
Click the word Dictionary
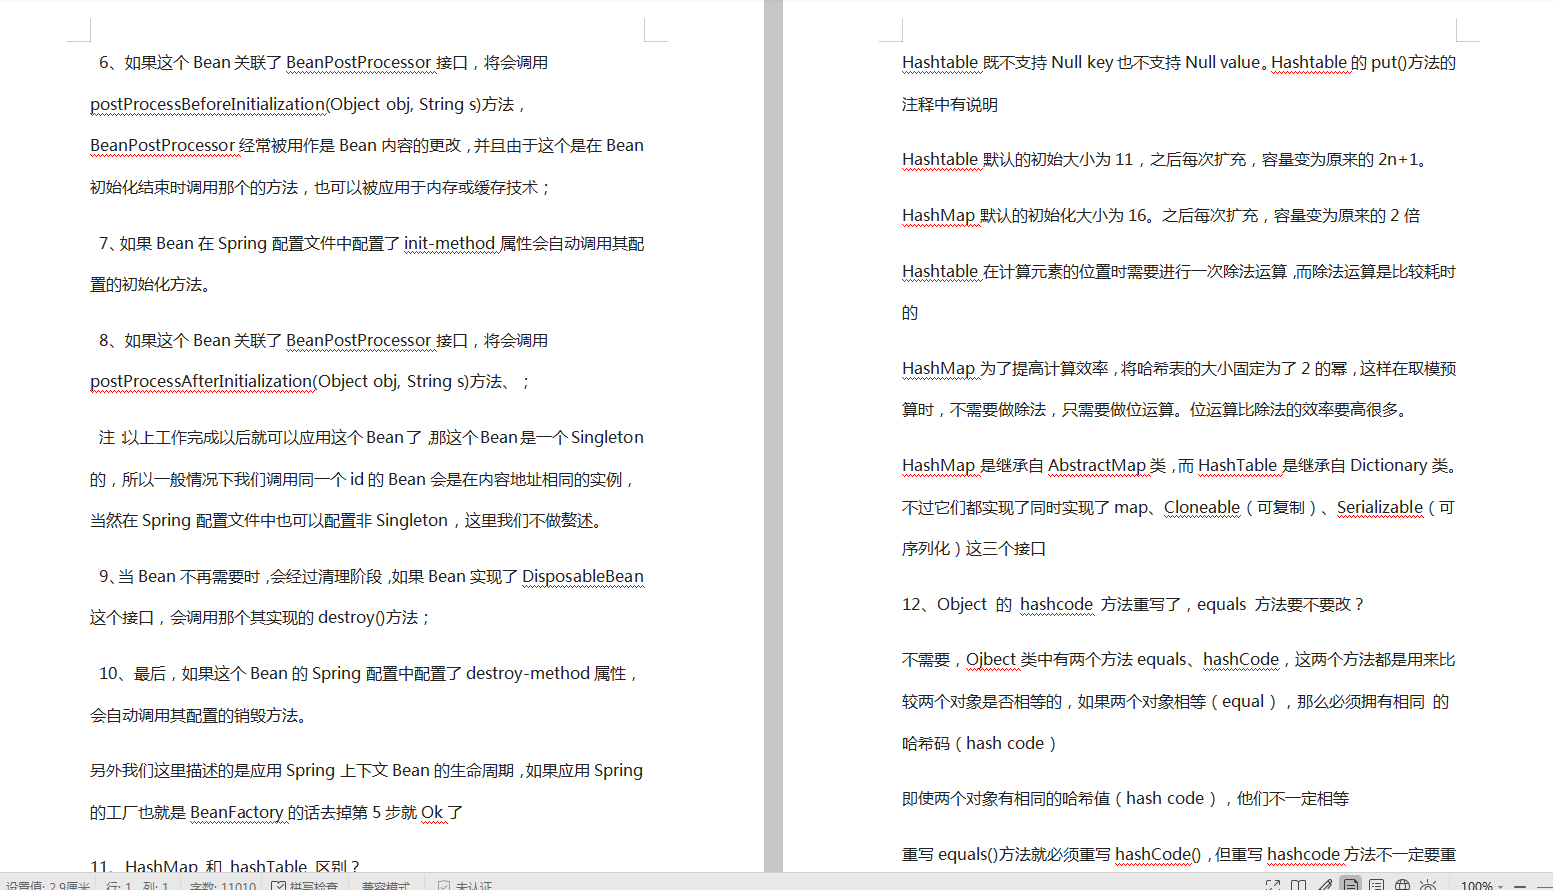(x=1389, y=465)
